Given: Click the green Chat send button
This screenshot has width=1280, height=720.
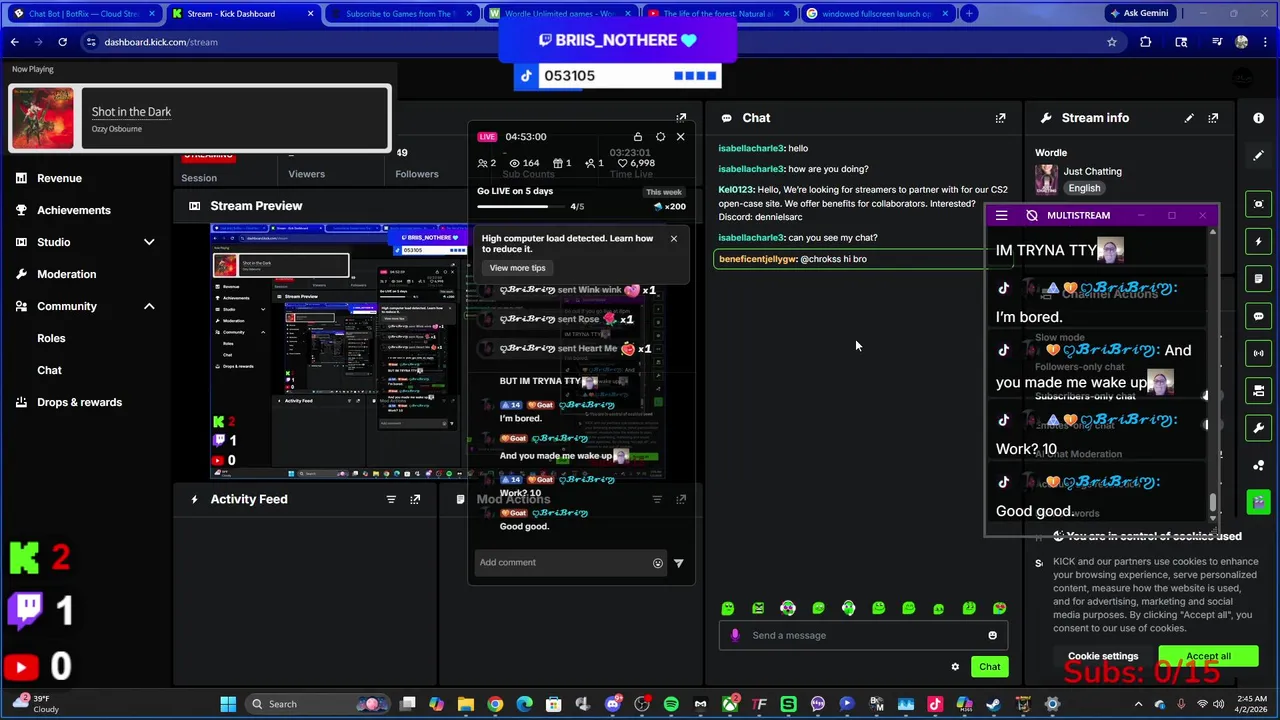Looking at the screenshot, I should 989,667.
